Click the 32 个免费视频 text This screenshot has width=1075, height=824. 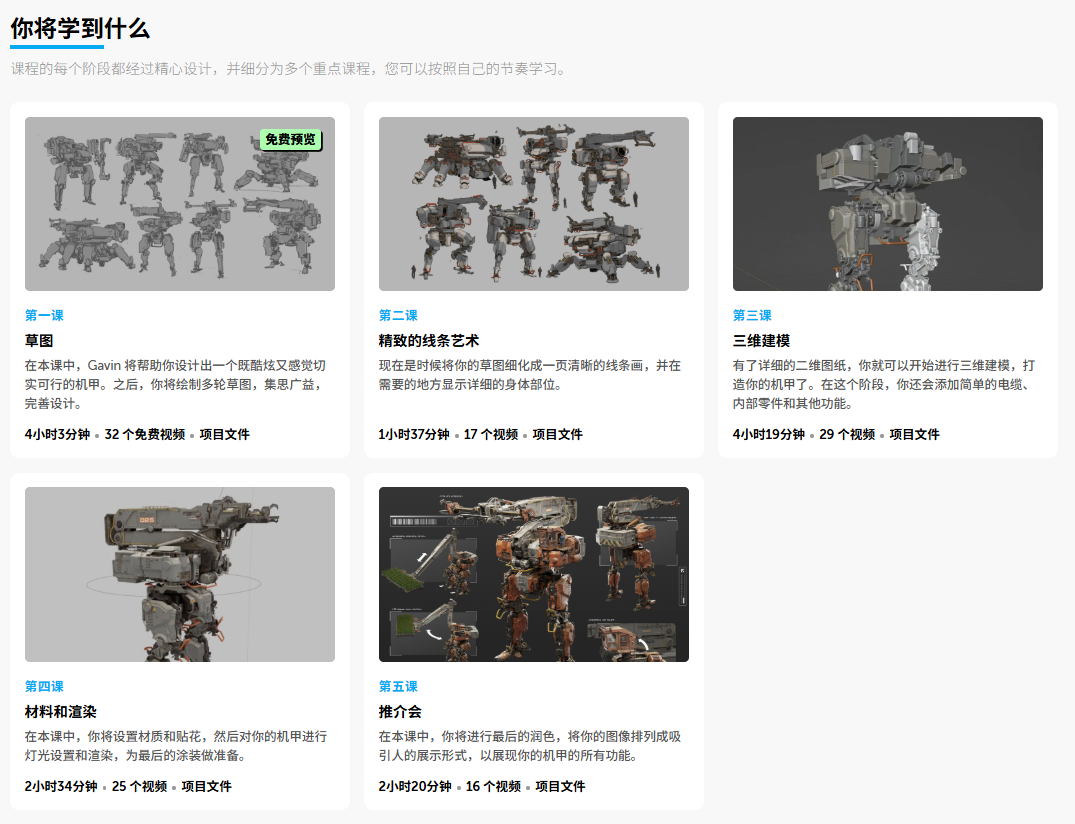(x=145, y=435)
